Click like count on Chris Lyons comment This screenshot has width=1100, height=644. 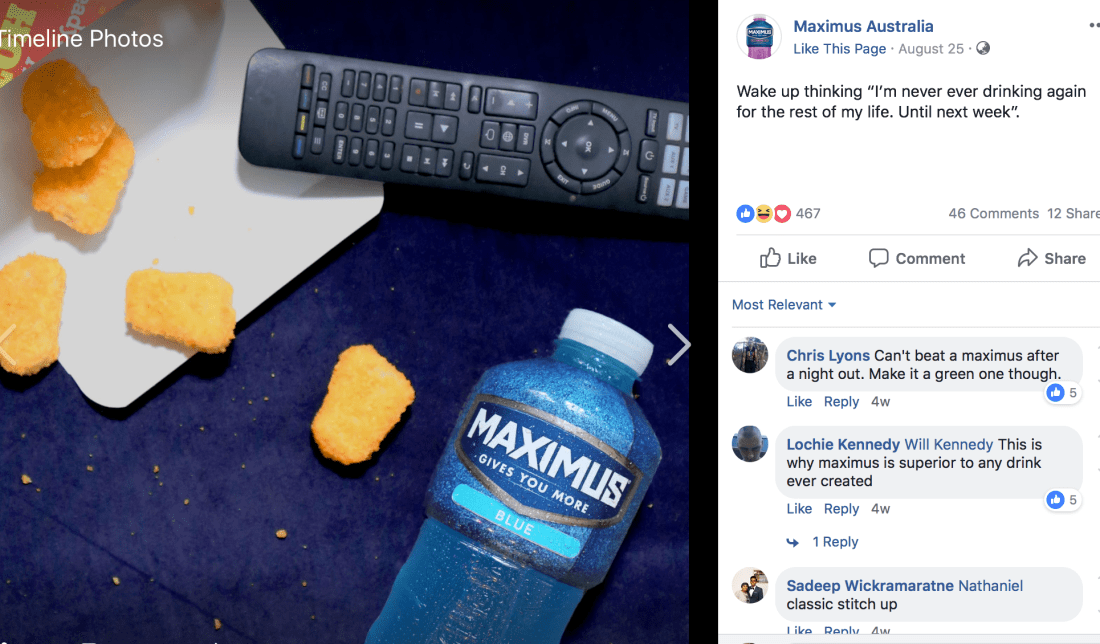1061,393
